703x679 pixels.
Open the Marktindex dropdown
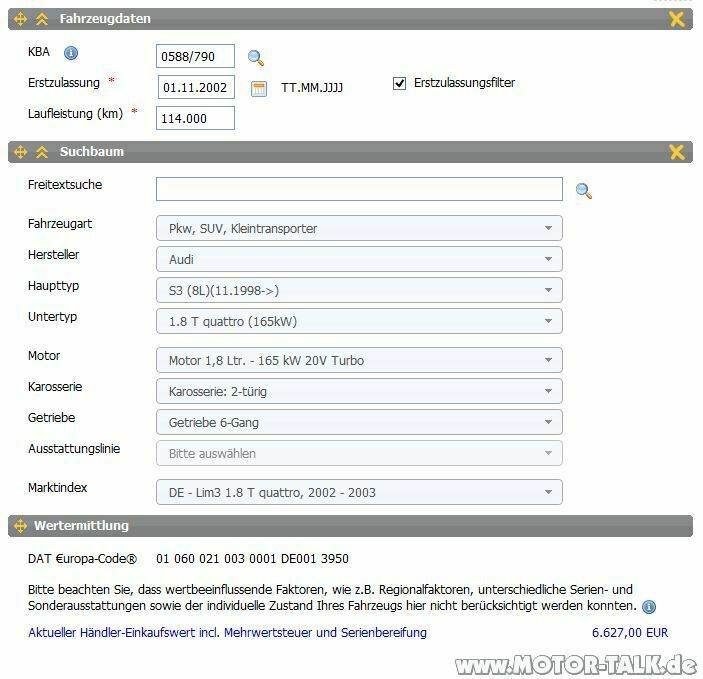pos(359,492)
